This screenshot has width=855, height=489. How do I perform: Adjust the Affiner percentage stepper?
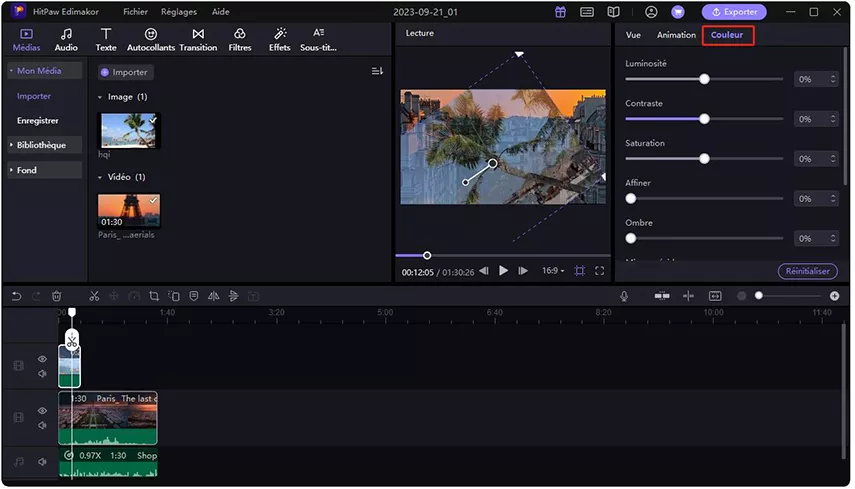(x=833, y=199)
